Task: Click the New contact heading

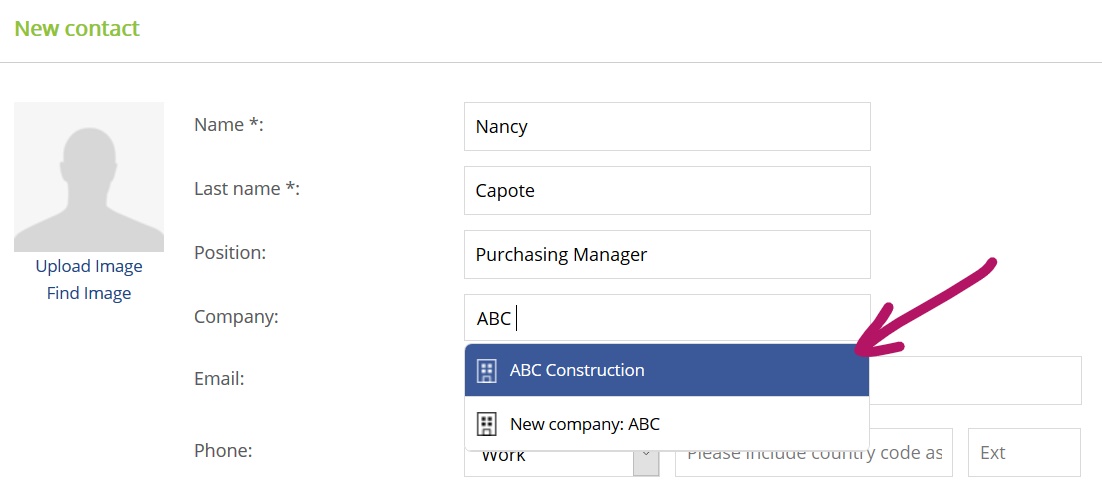Action: [x=77, y=29]
